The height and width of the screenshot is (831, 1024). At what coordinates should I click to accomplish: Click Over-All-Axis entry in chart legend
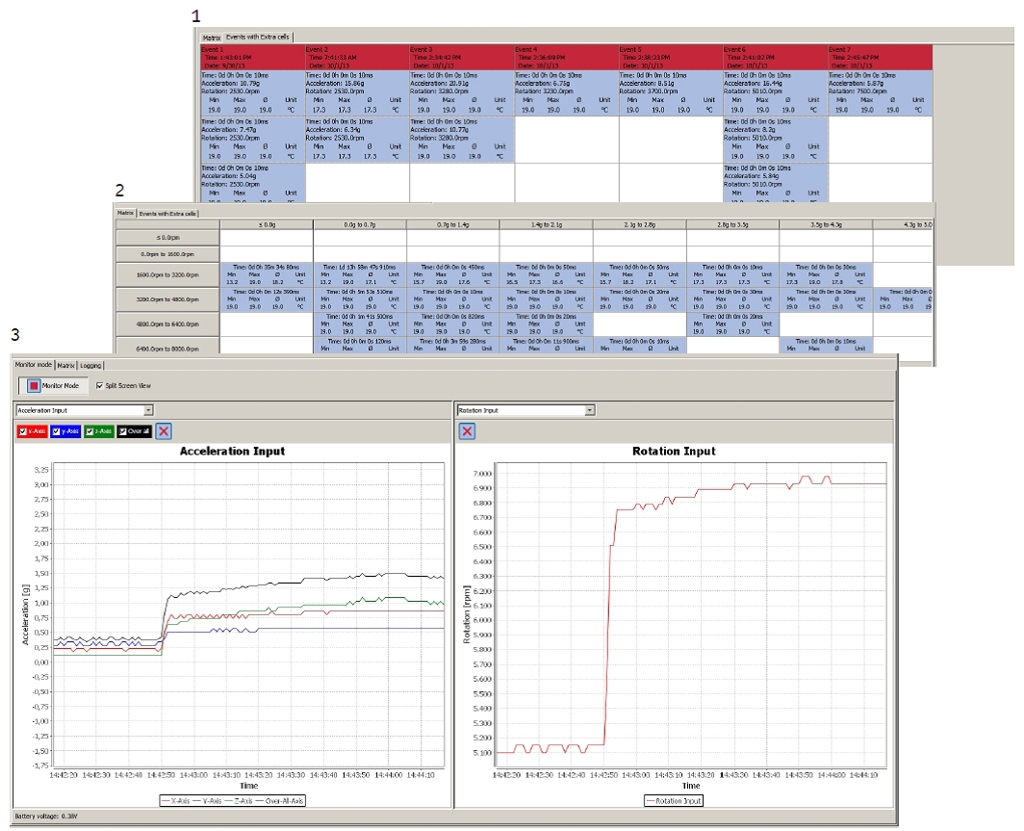(x=280, y=800)
